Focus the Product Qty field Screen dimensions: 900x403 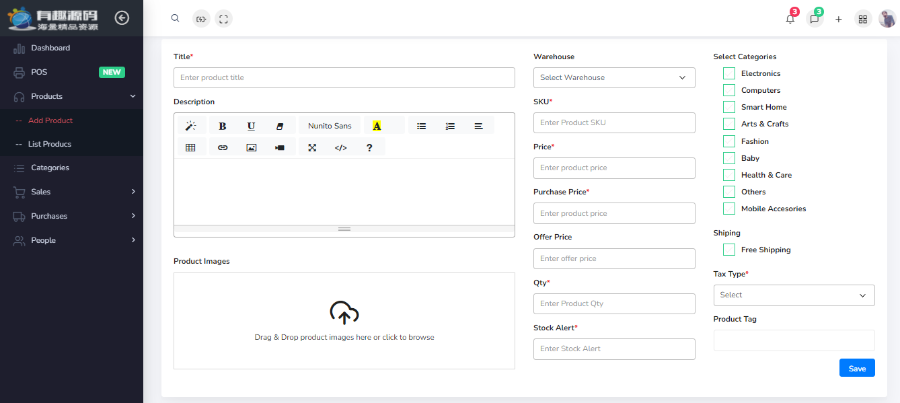[x=614, y=304]
